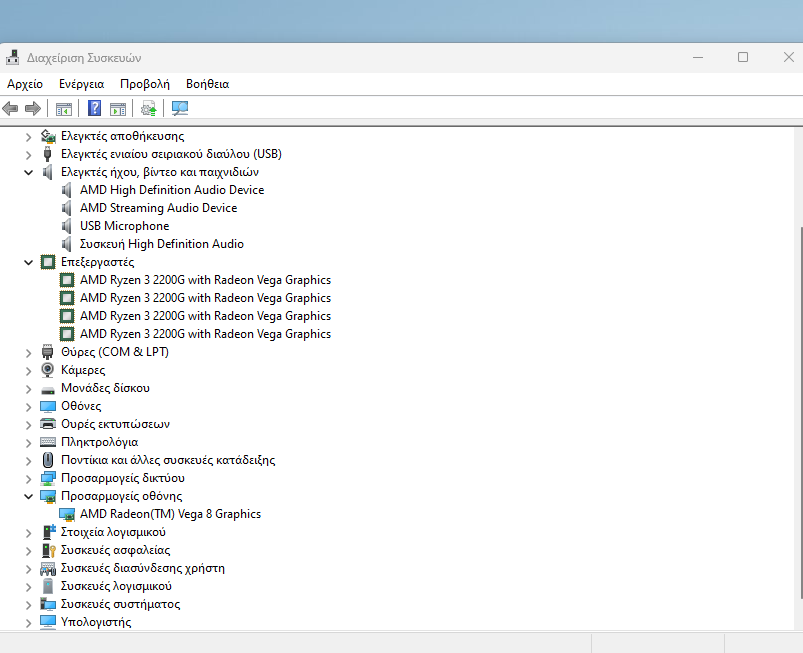This screenshot has width=803, height=653.
Task: Open the Αρχείο menu
Action: coord(25,84)
